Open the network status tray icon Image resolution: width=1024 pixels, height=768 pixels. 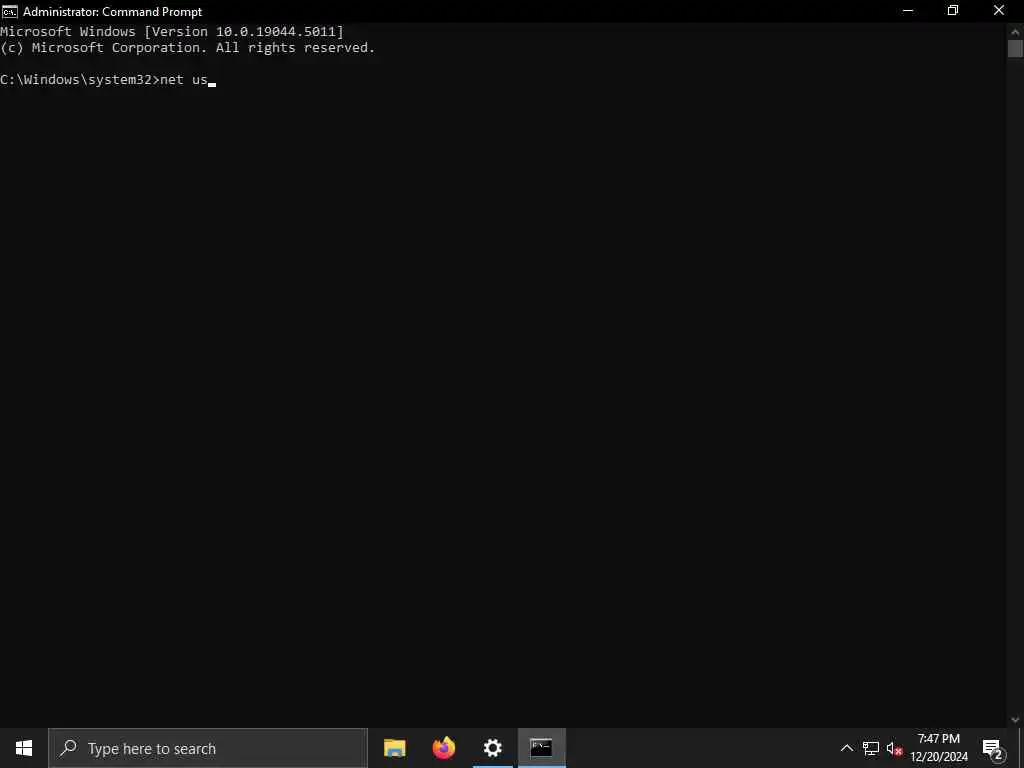871,748
